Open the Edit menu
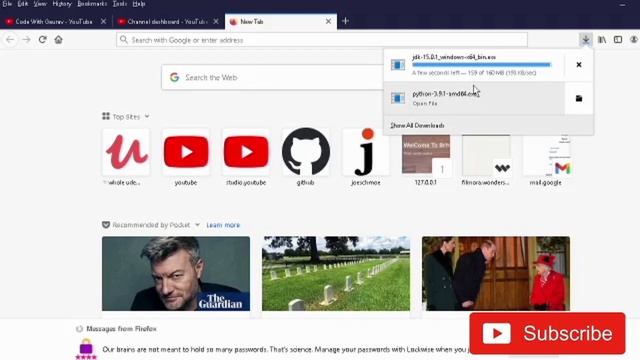 point(23,4)
